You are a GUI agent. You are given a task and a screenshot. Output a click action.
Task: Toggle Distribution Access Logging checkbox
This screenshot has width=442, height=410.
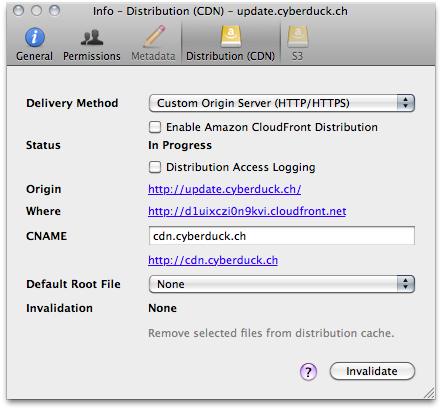[155, 167]
